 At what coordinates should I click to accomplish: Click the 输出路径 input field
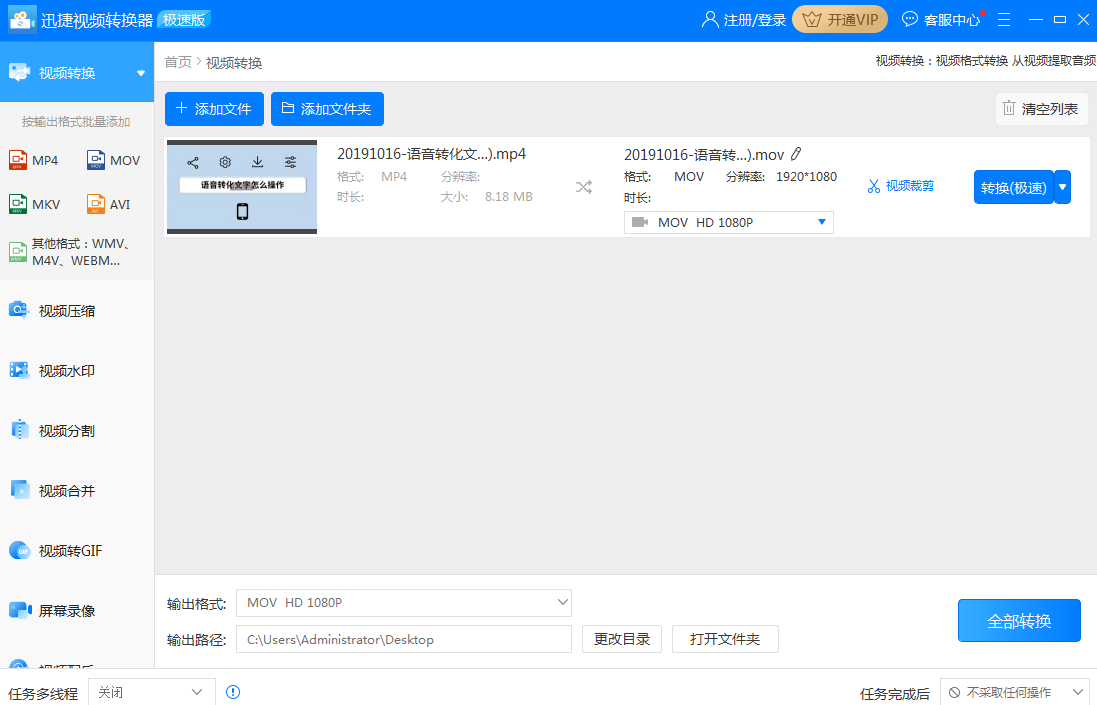click(x=404, y=639)
